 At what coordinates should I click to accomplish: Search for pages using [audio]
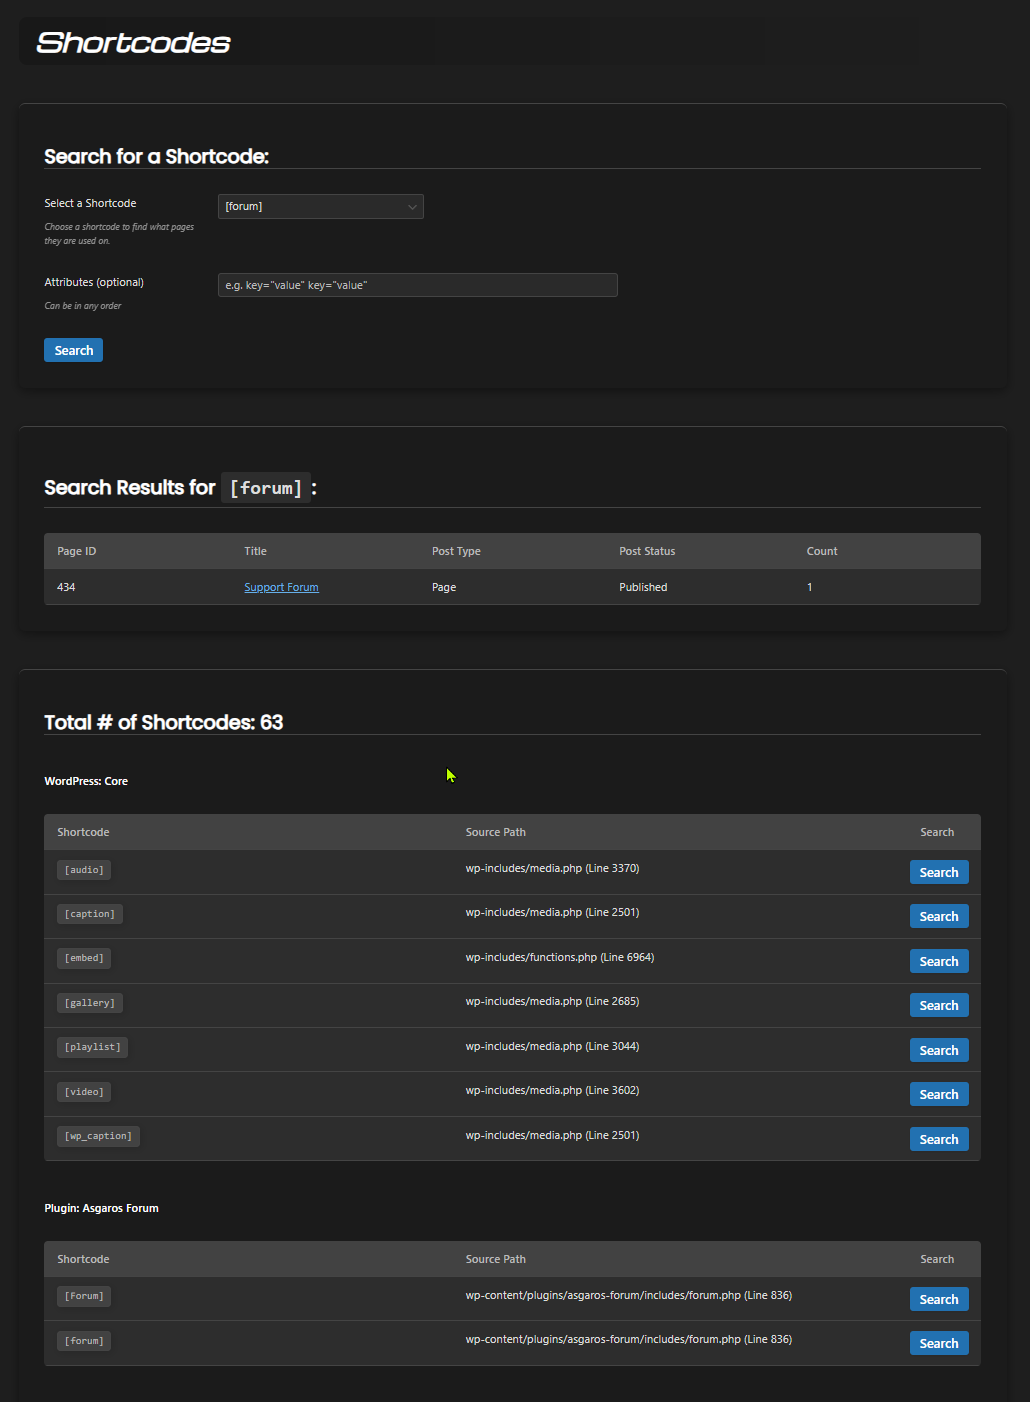938,871
